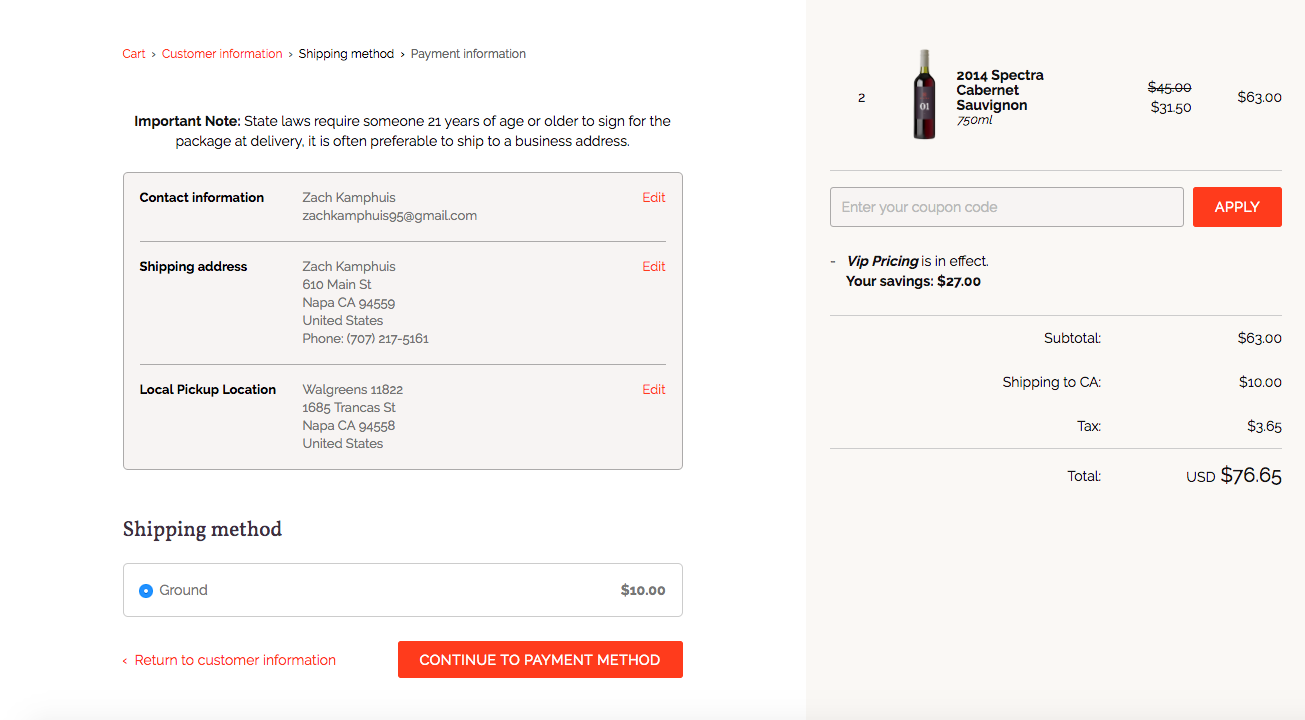Click the Apply coupon button

[1236, 207]
